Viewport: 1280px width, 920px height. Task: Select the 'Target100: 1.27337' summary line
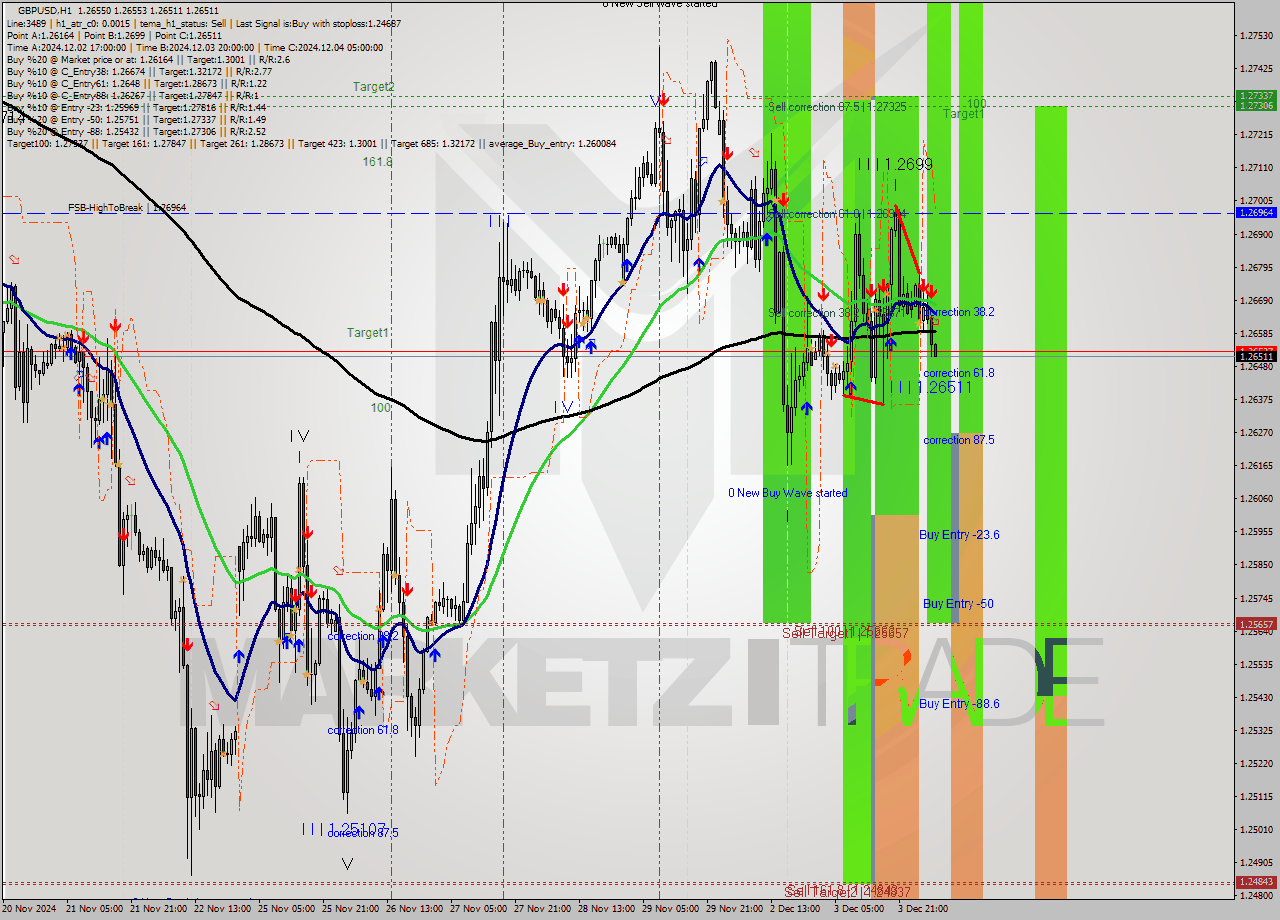[x=311, y=143]
